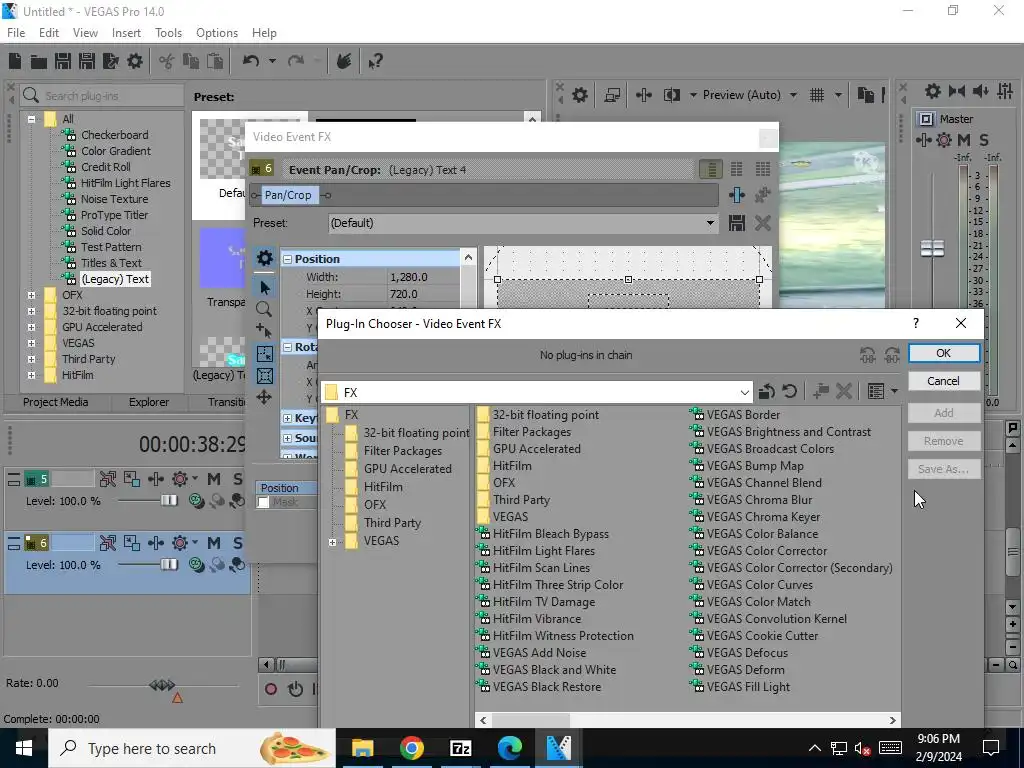1024x768 pixels.
Task: Click Plug-In Chain icon in Video Event FX
Action: tap(737, 195)
